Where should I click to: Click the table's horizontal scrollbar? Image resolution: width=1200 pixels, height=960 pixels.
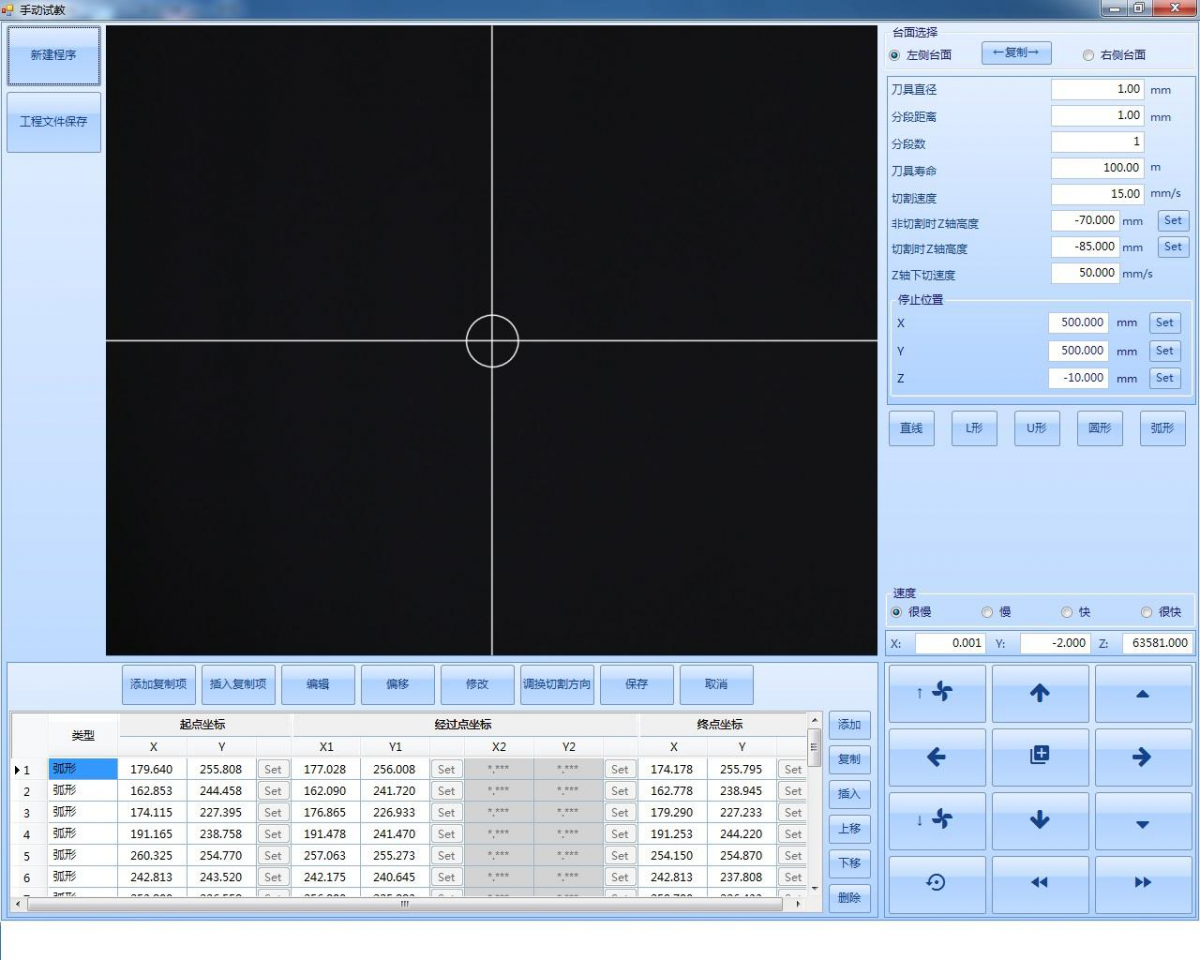(406, 904)
